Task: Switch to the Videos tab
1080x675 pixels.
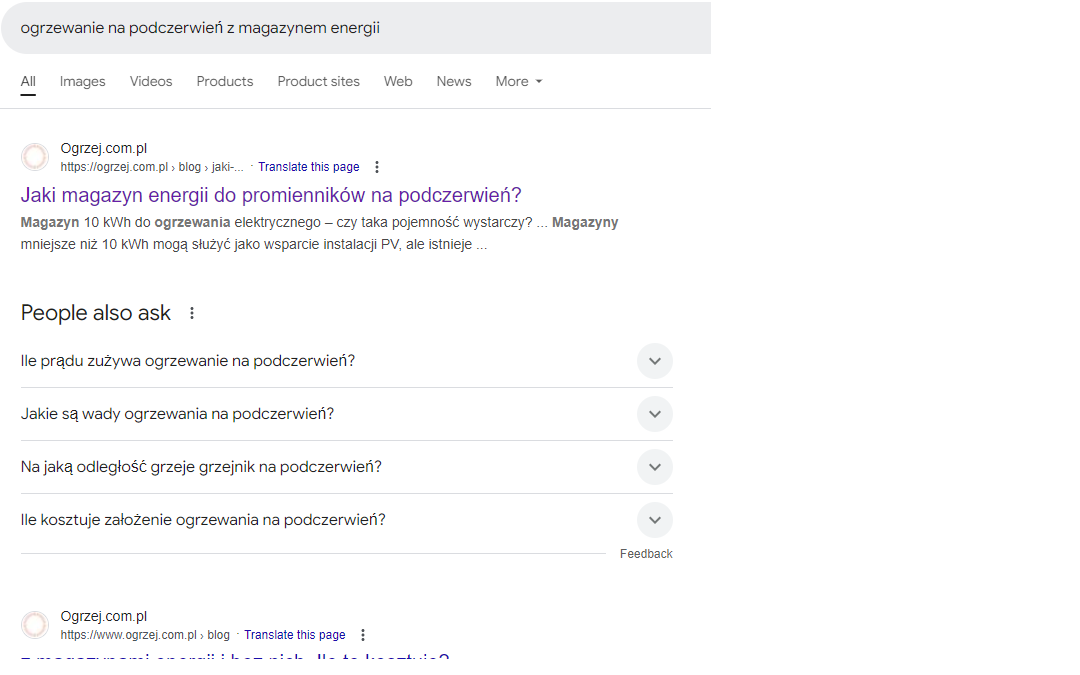Action: click(151, 82)
